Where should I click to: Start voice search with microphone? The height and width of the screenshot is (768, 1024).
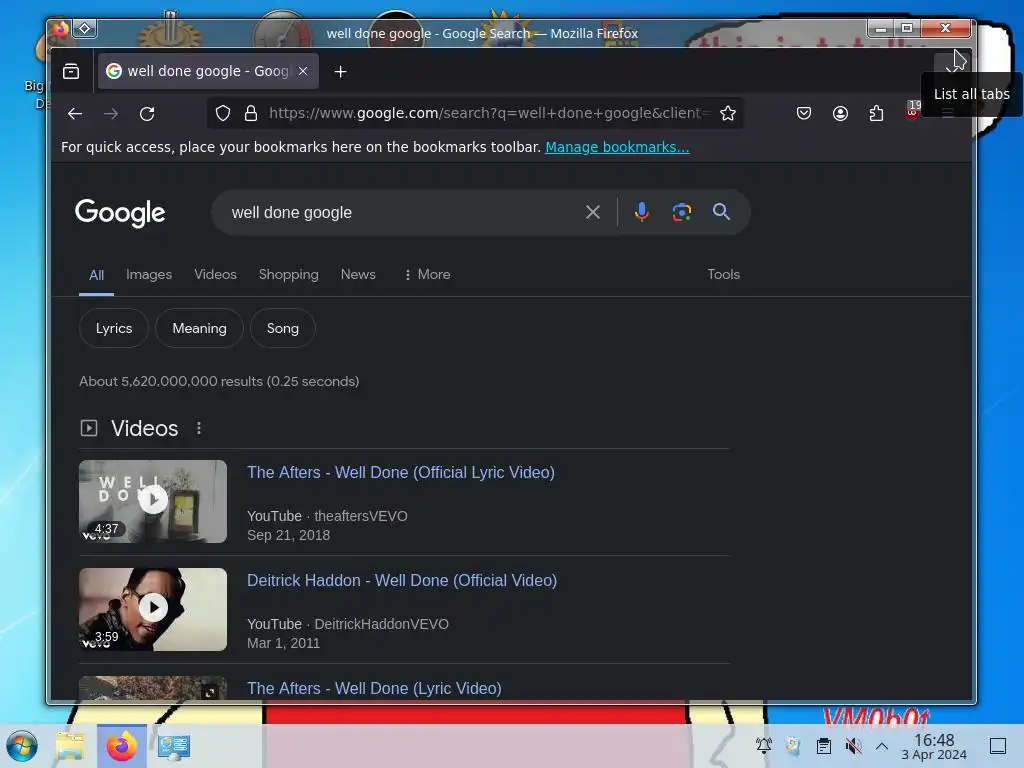[642, 212]
